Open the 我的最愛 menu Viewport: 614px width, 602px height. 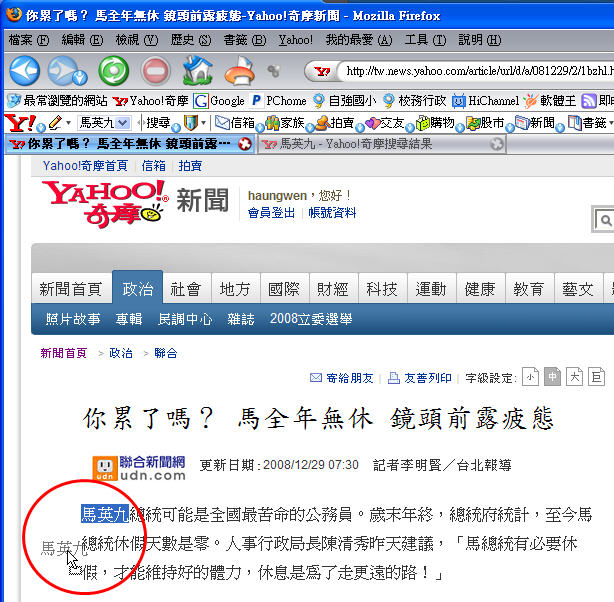click(359, 40)
